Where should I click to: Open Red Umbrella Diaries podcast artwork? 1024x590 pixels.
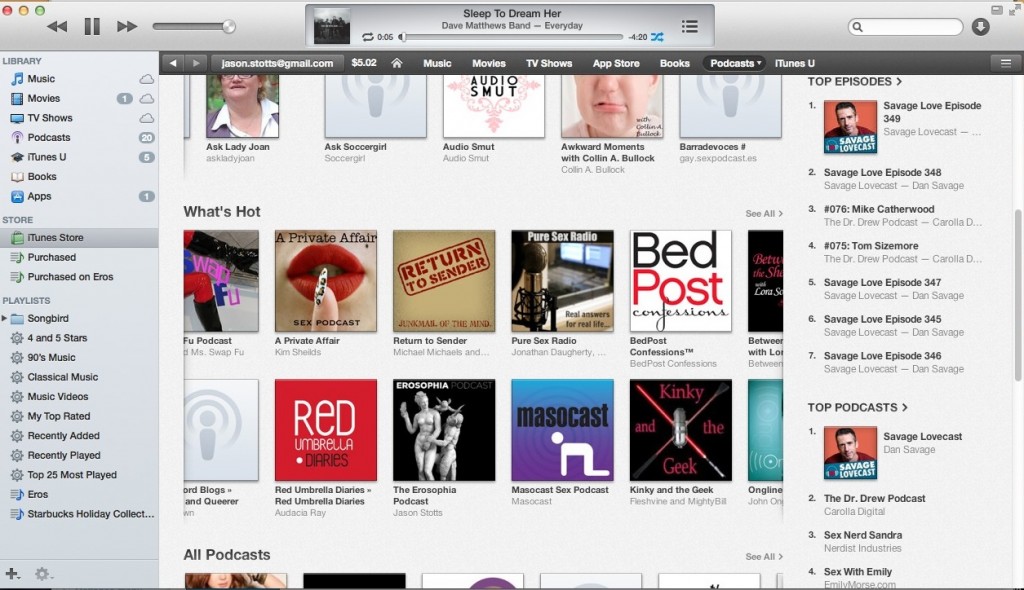pos(325,430)
